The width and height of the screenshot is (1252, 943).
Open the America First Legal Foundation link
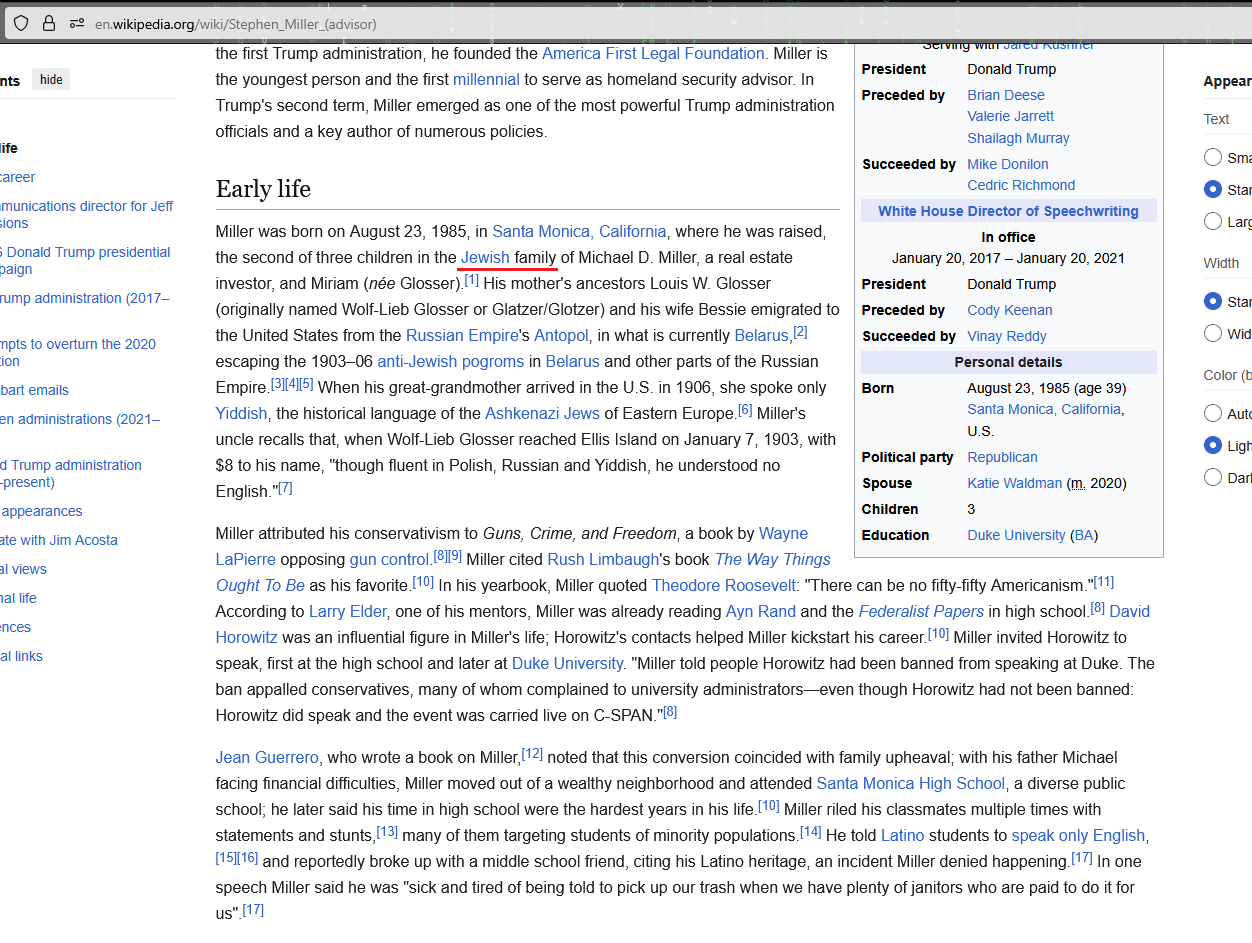[653, 53]
